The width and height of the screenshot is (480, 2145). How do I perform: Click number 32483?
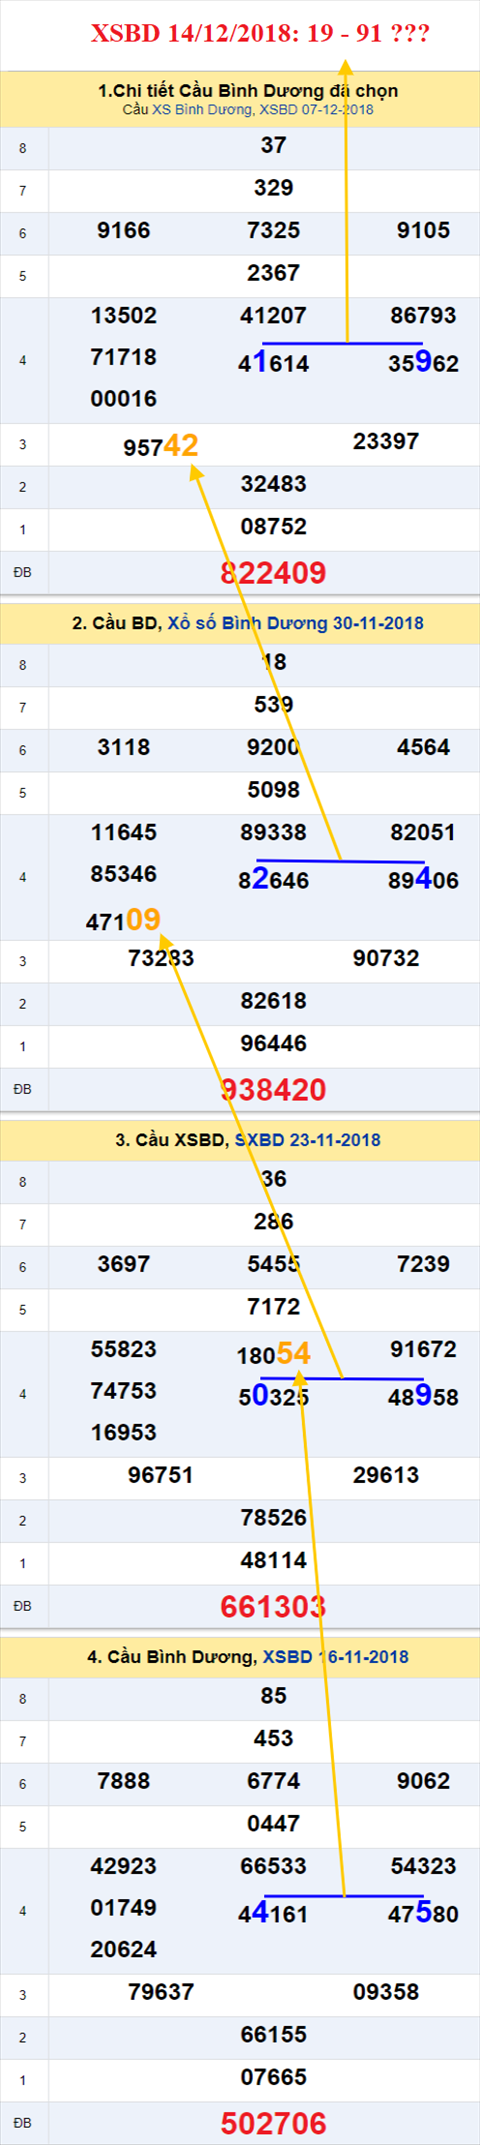point(273,484)
